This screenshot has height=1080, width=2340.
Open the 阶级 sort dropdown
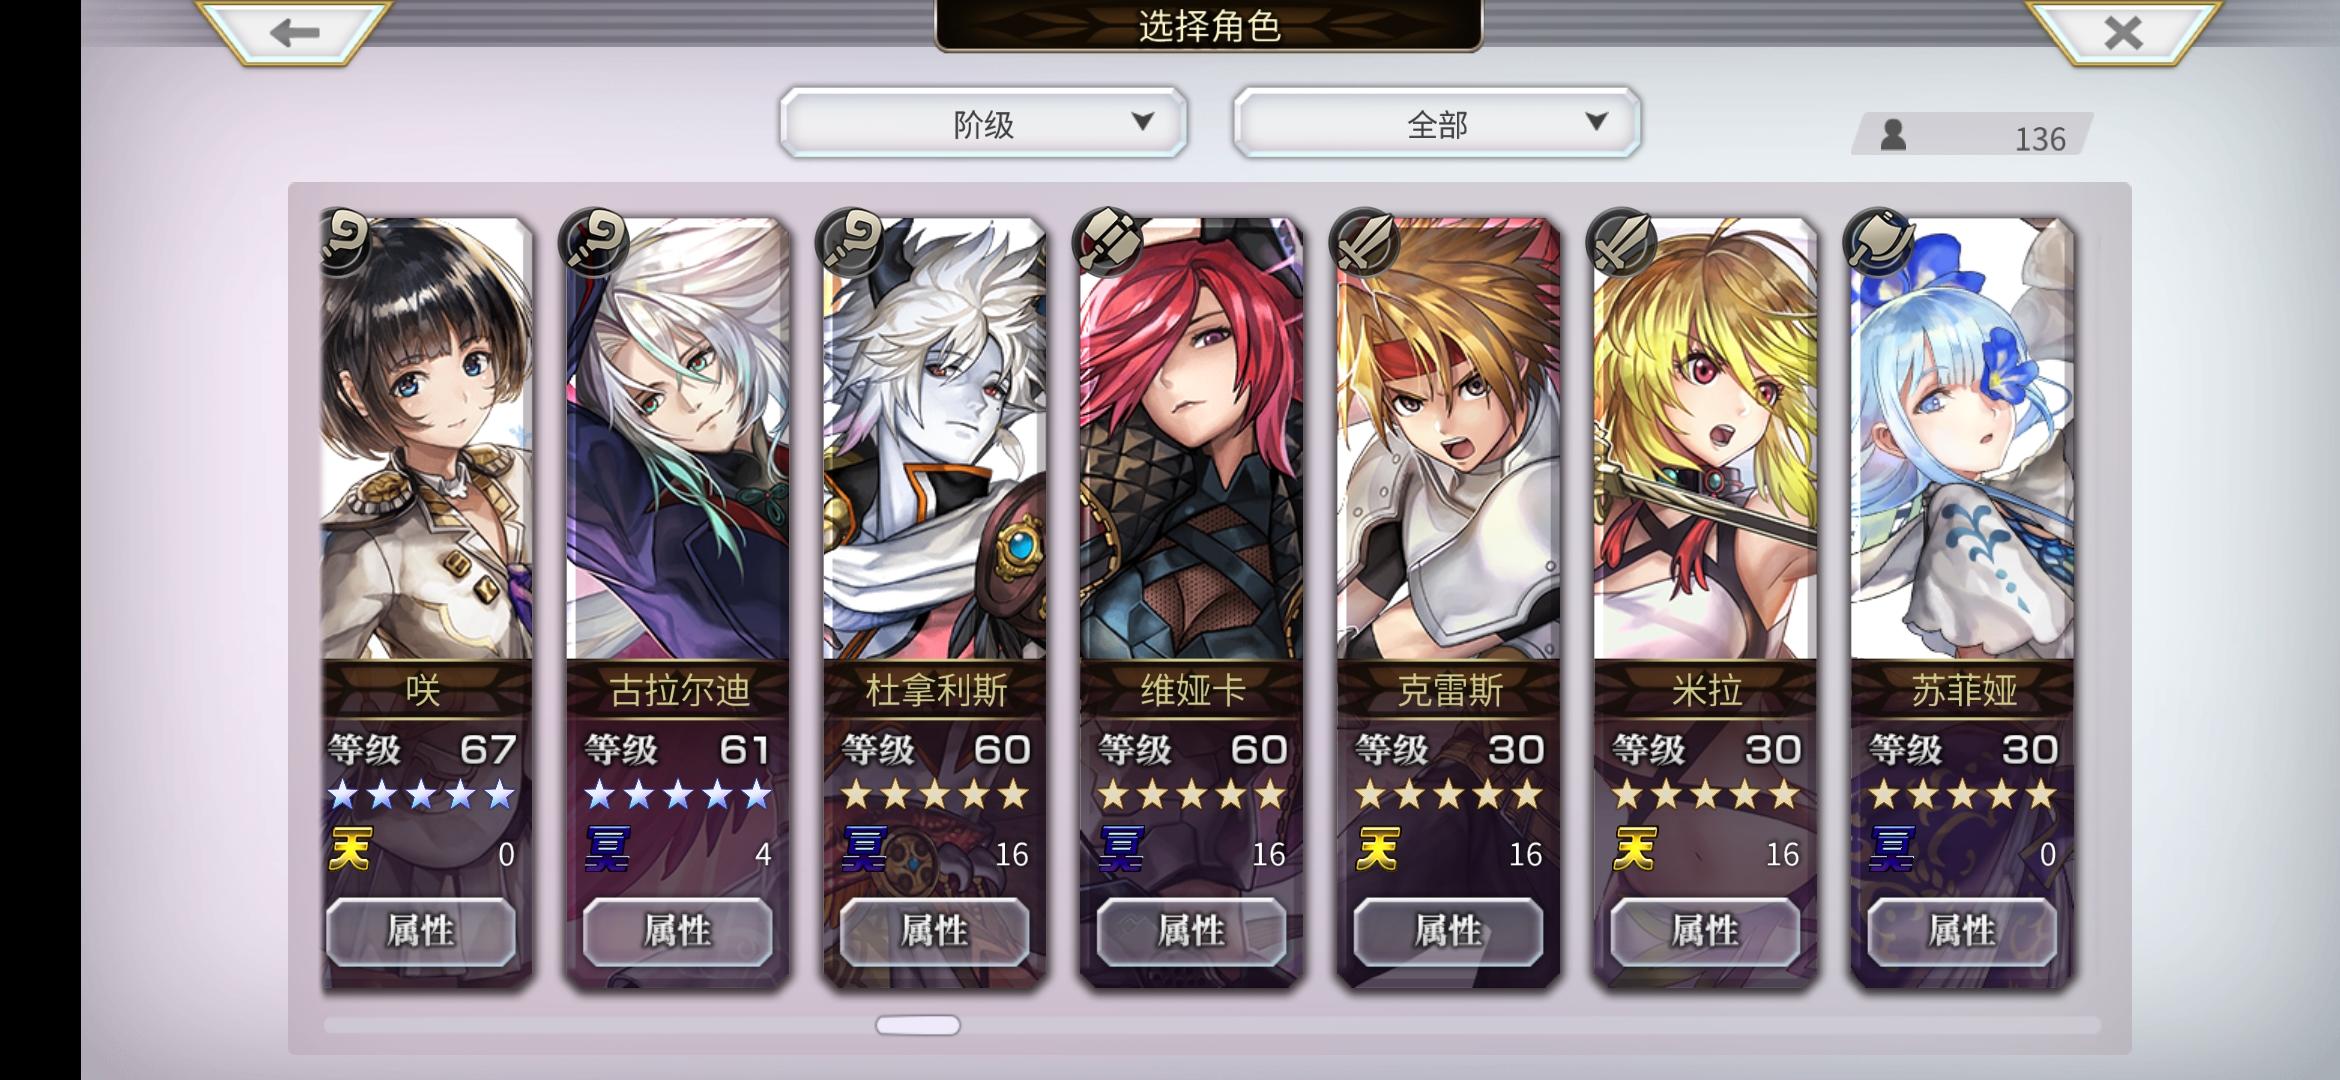point(983,123)
